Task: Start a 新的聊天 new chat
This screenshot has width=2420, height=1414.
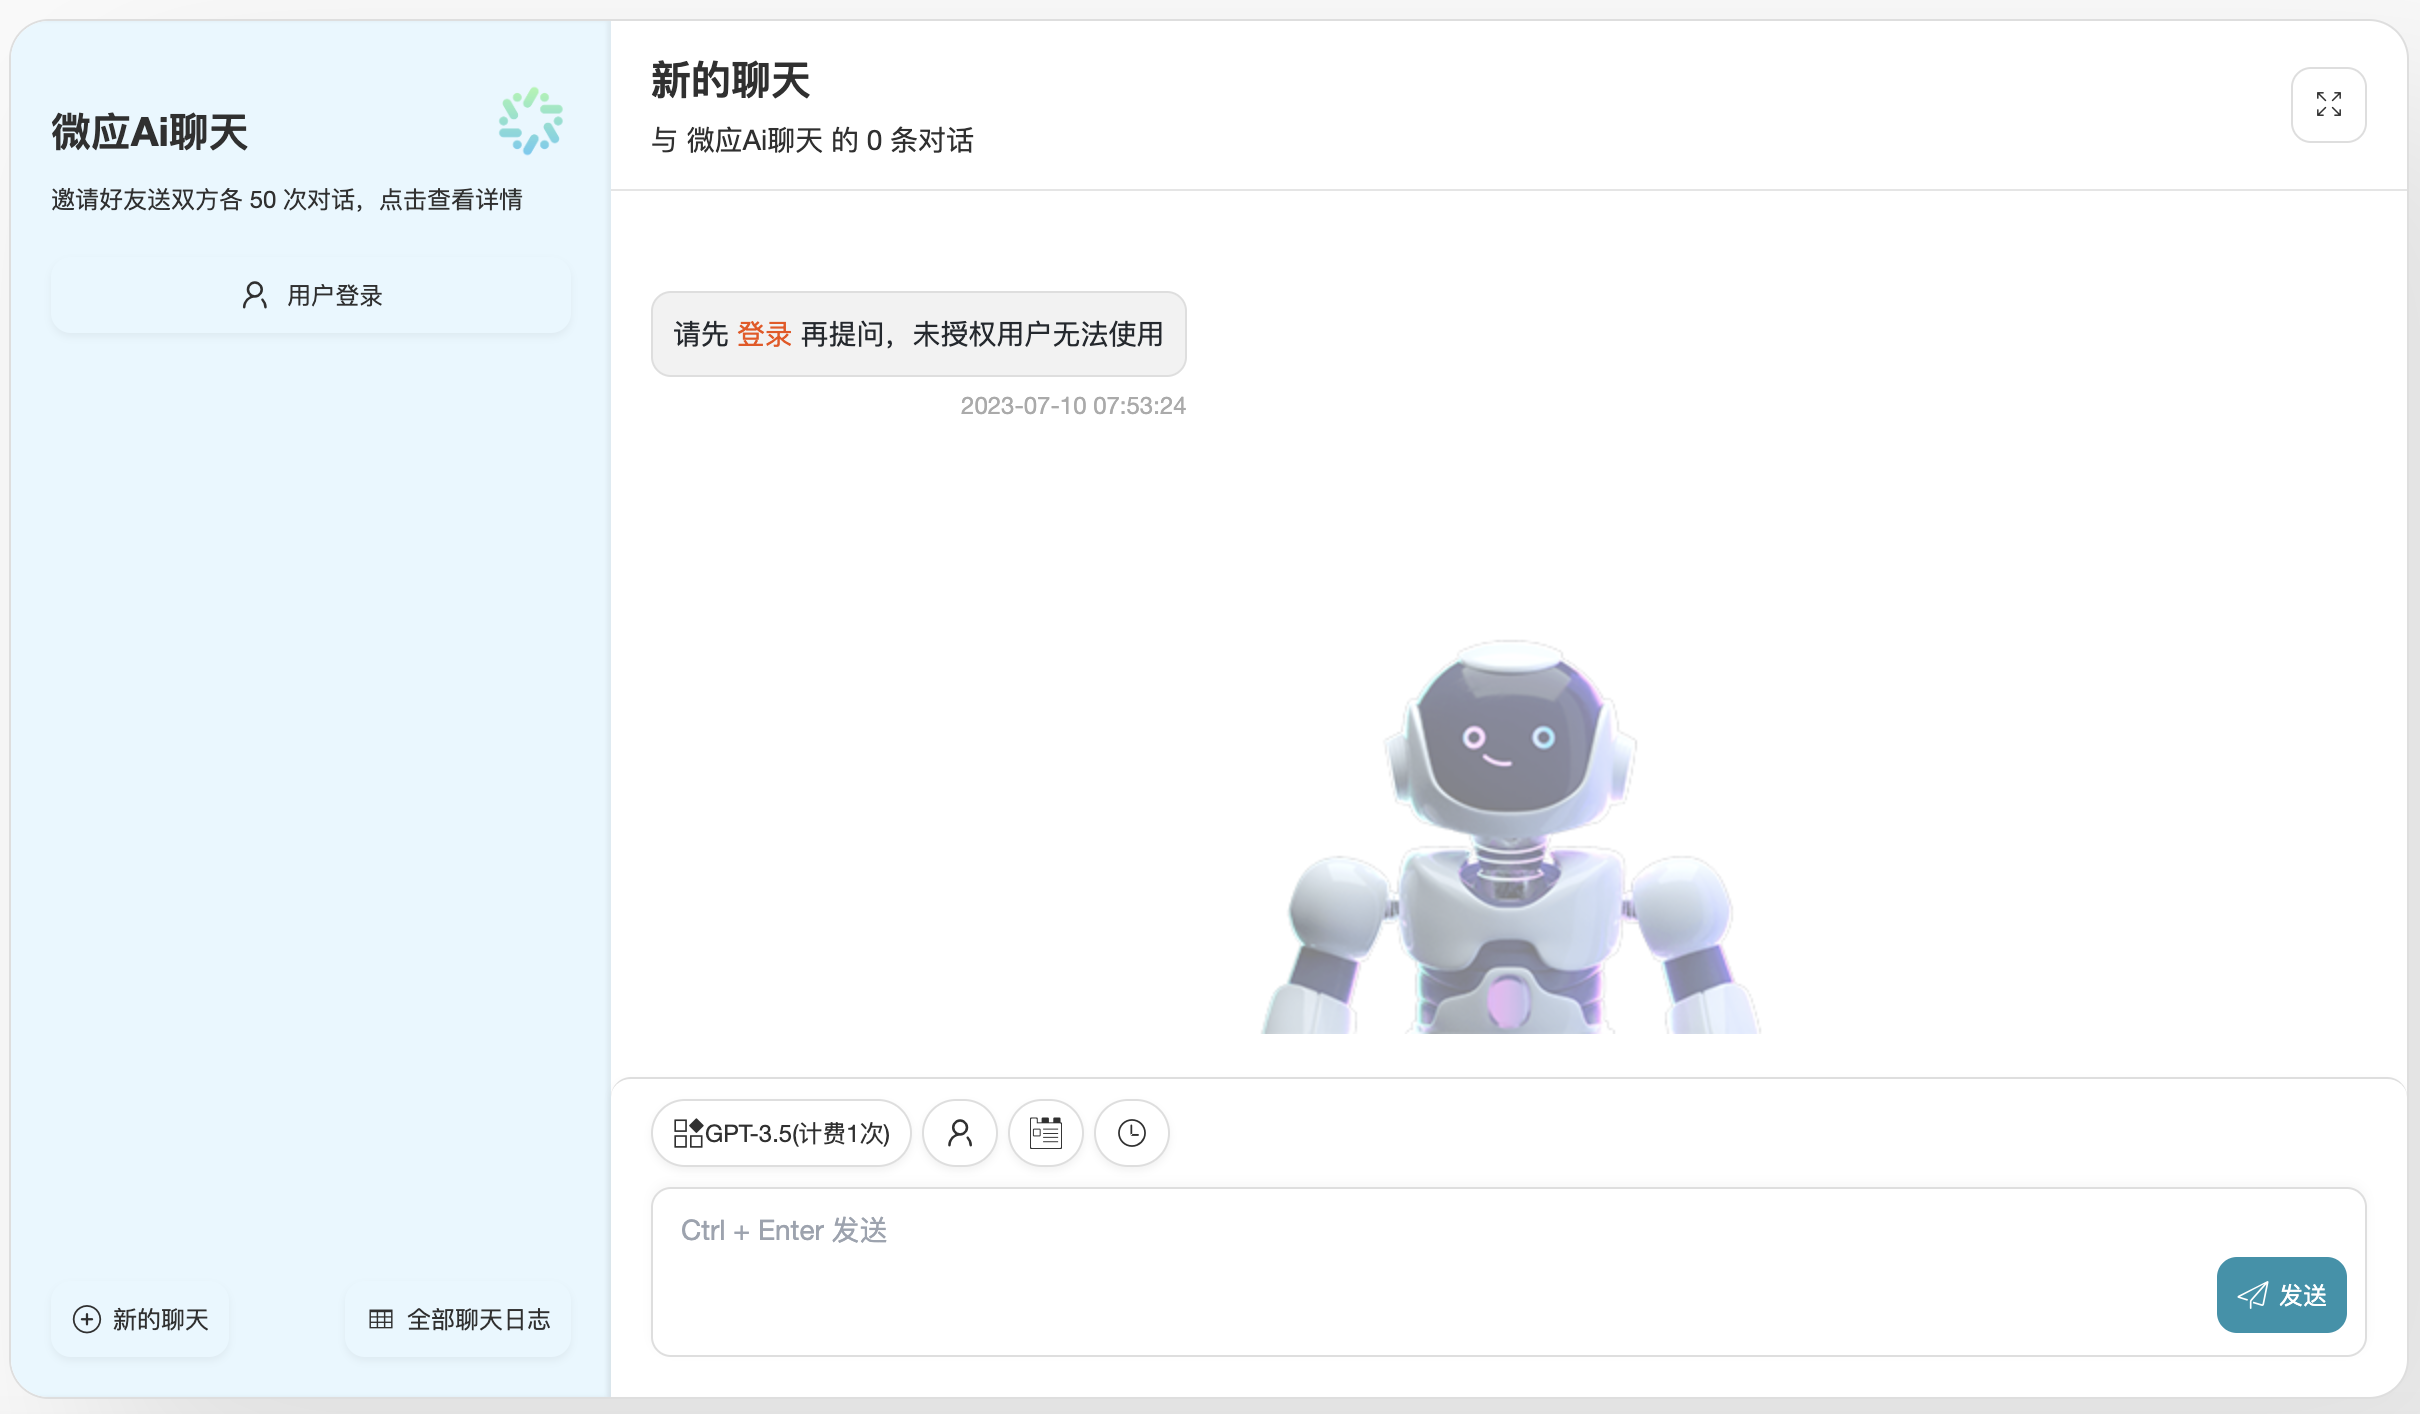Action: [140, 1319]
